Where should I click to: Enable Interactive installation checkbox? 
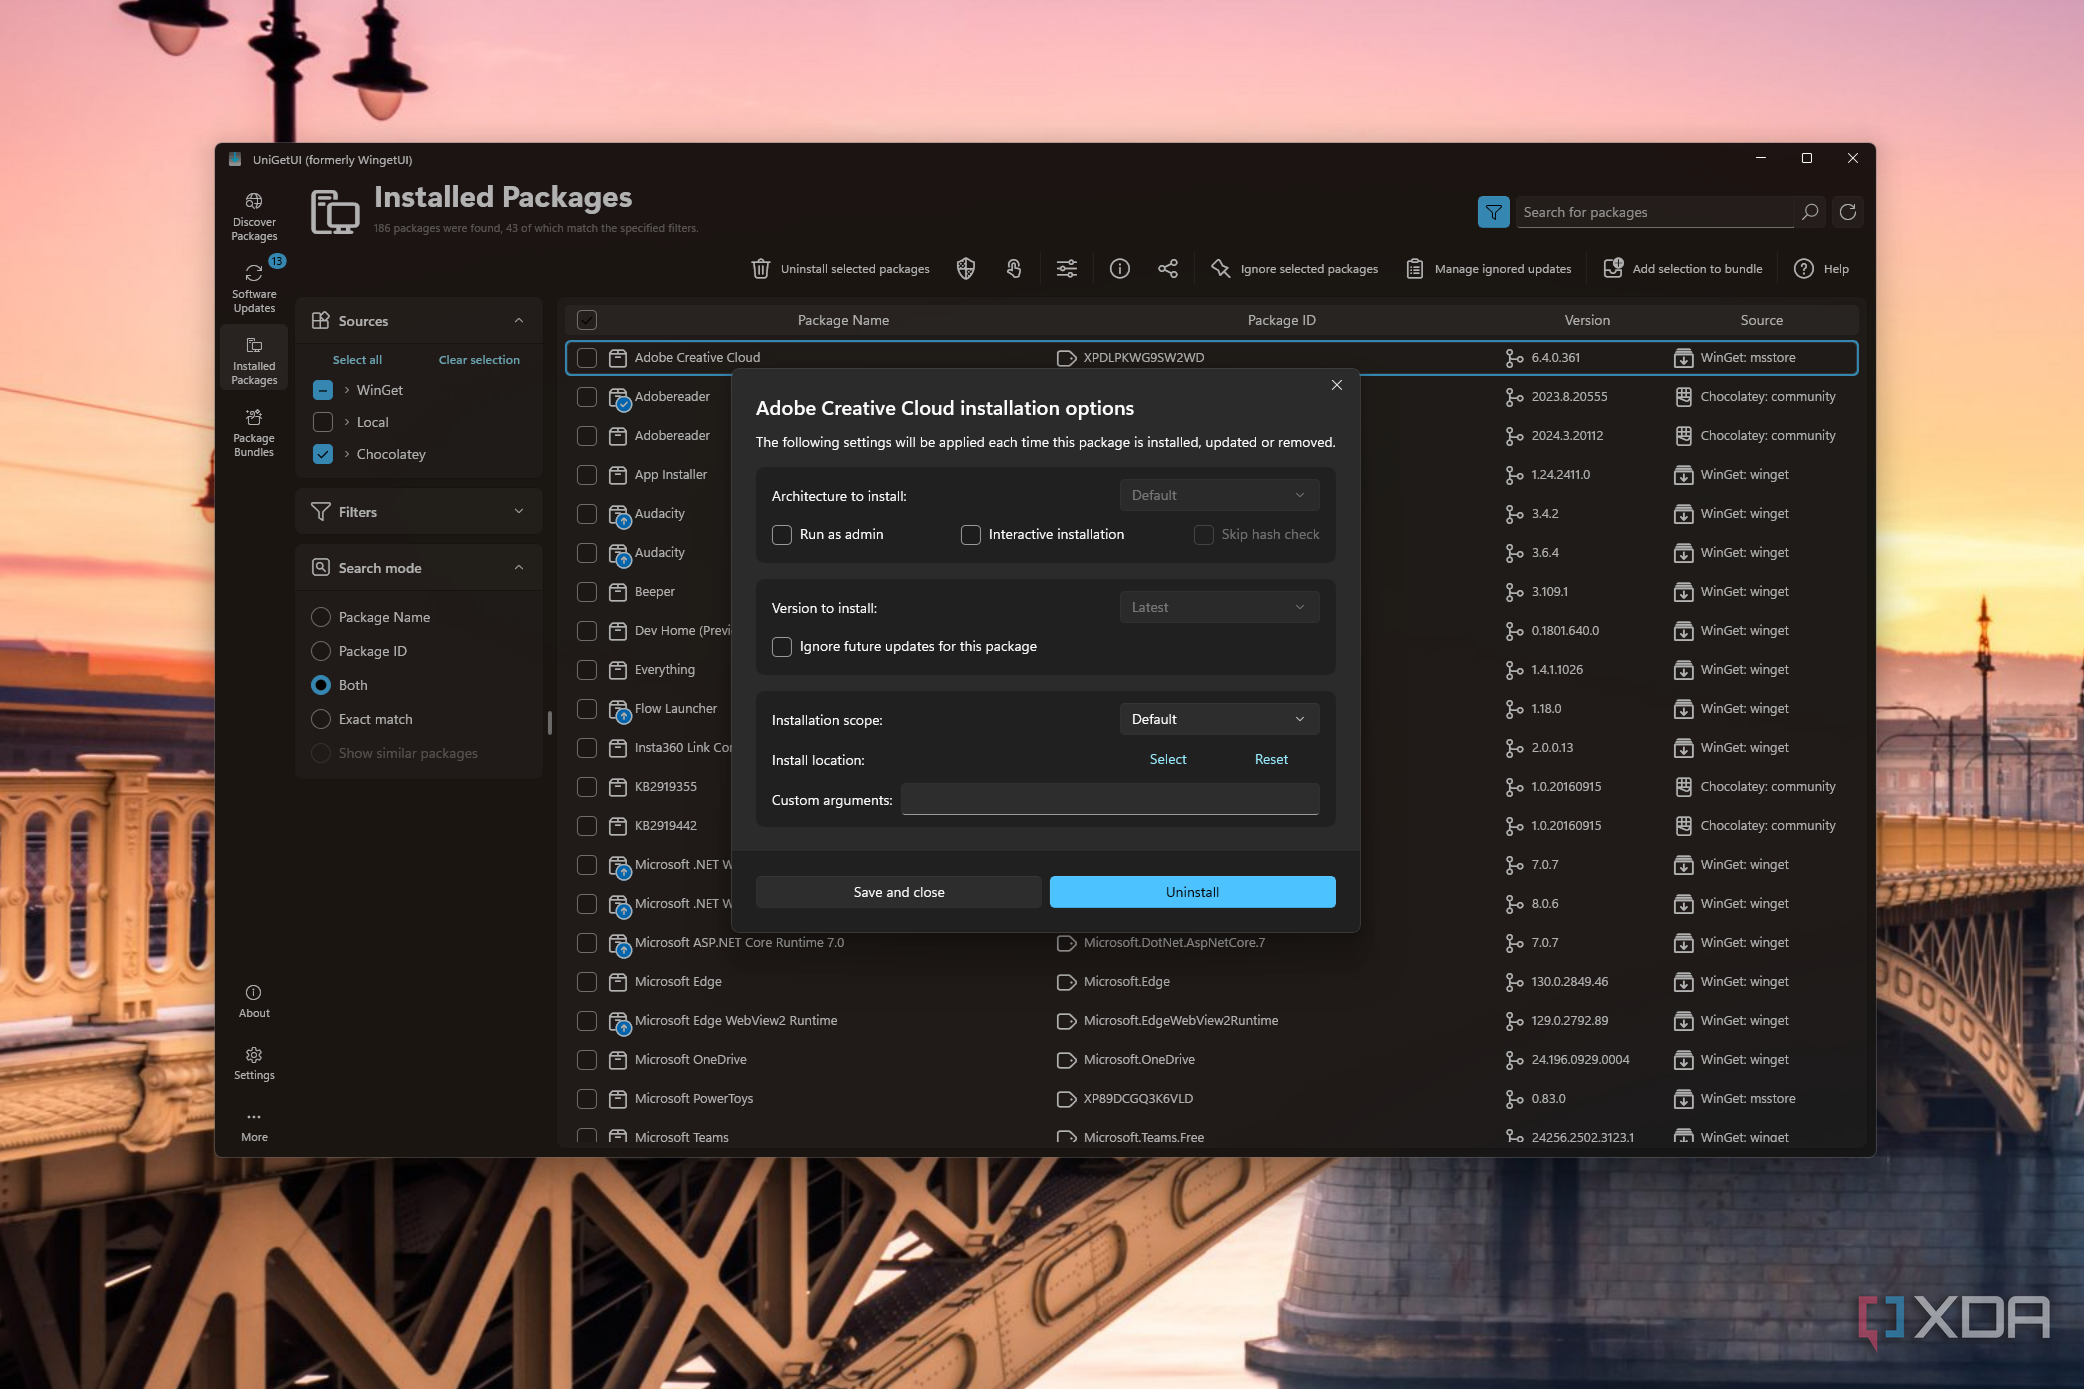[971, 535]
